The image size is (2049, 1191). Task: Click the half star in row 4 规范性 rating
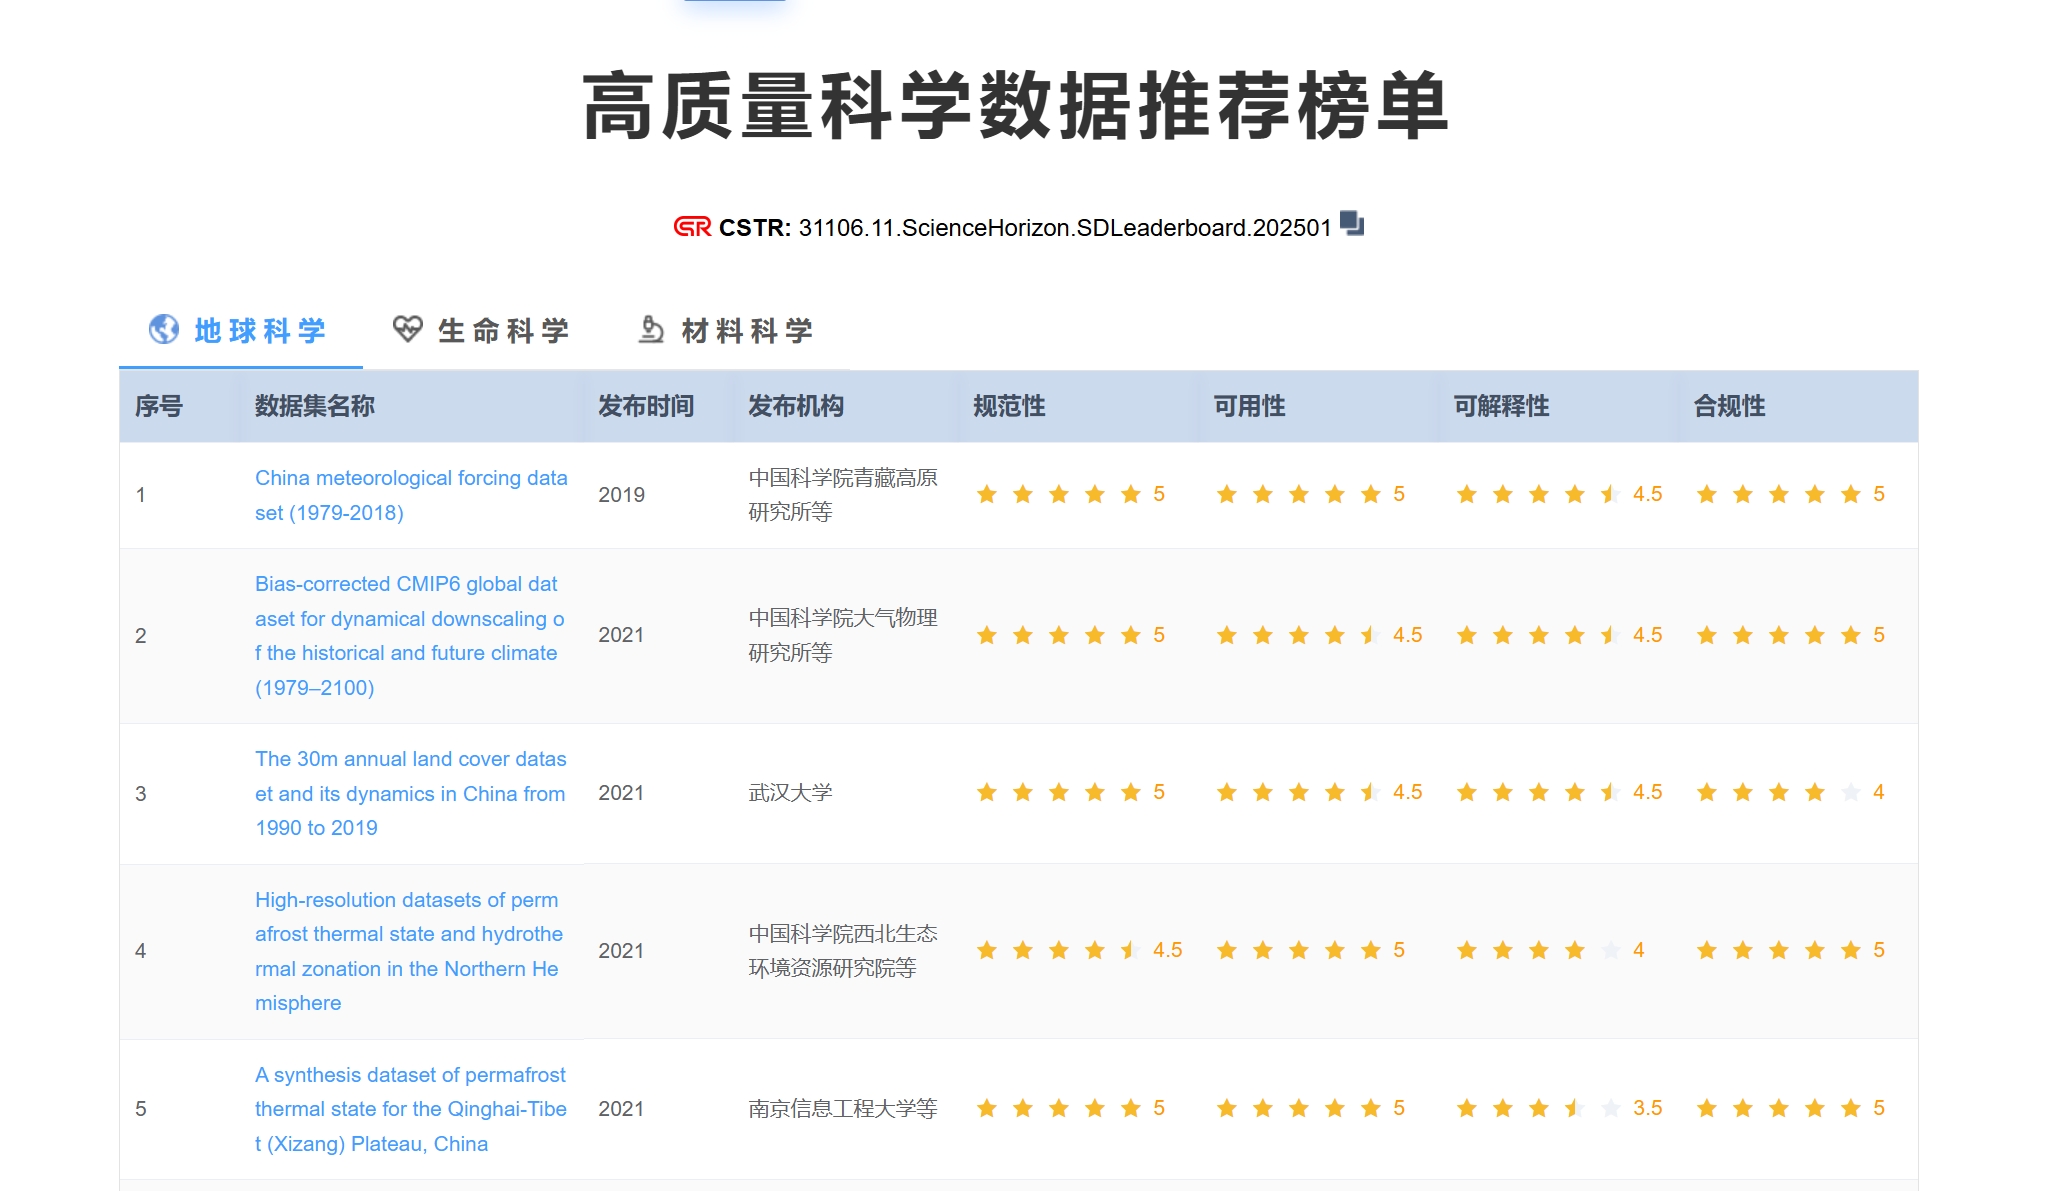point(1130,950)
